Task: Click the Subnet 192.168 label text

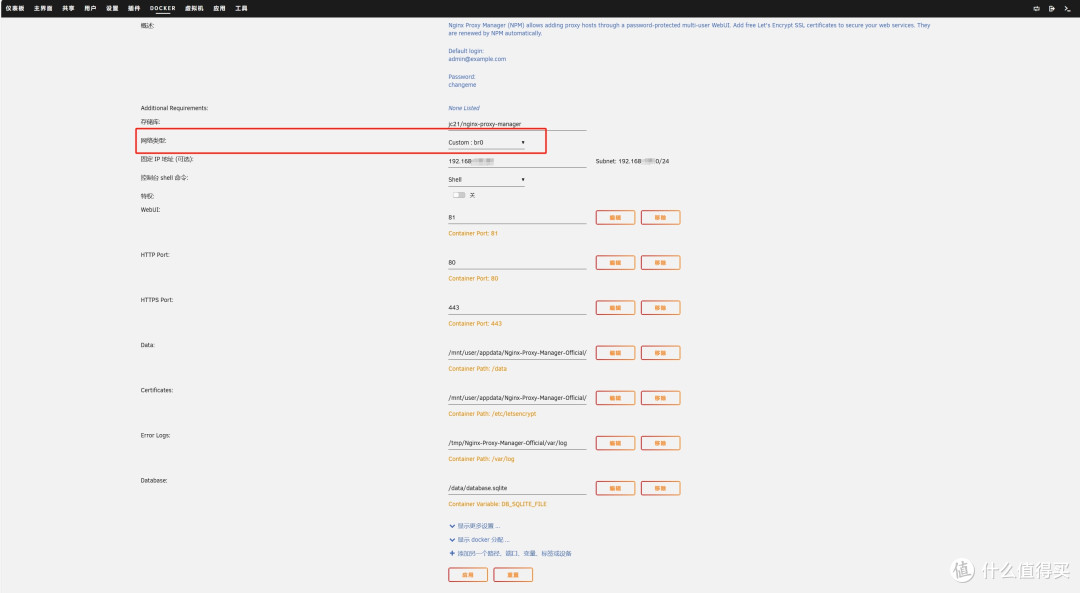Action: click(632, 161)
